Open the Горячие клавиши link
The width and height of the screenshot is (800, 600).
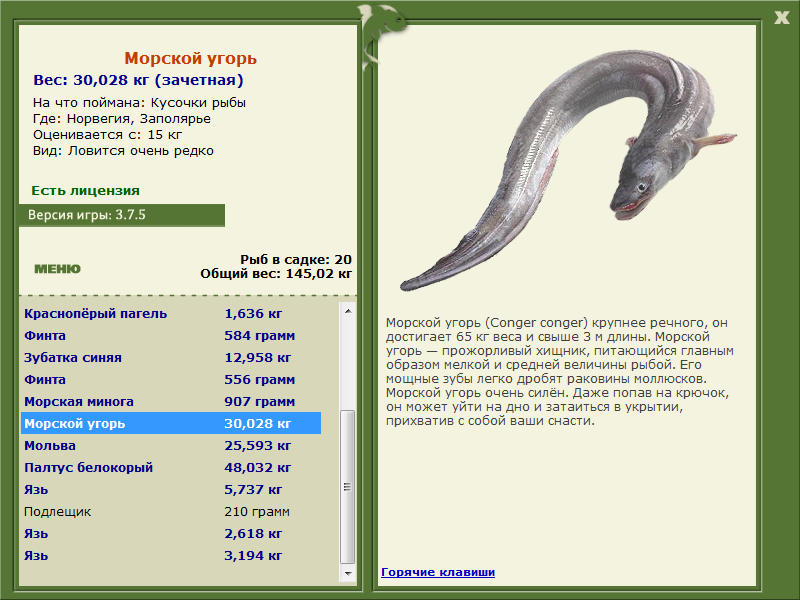point(438,572)
